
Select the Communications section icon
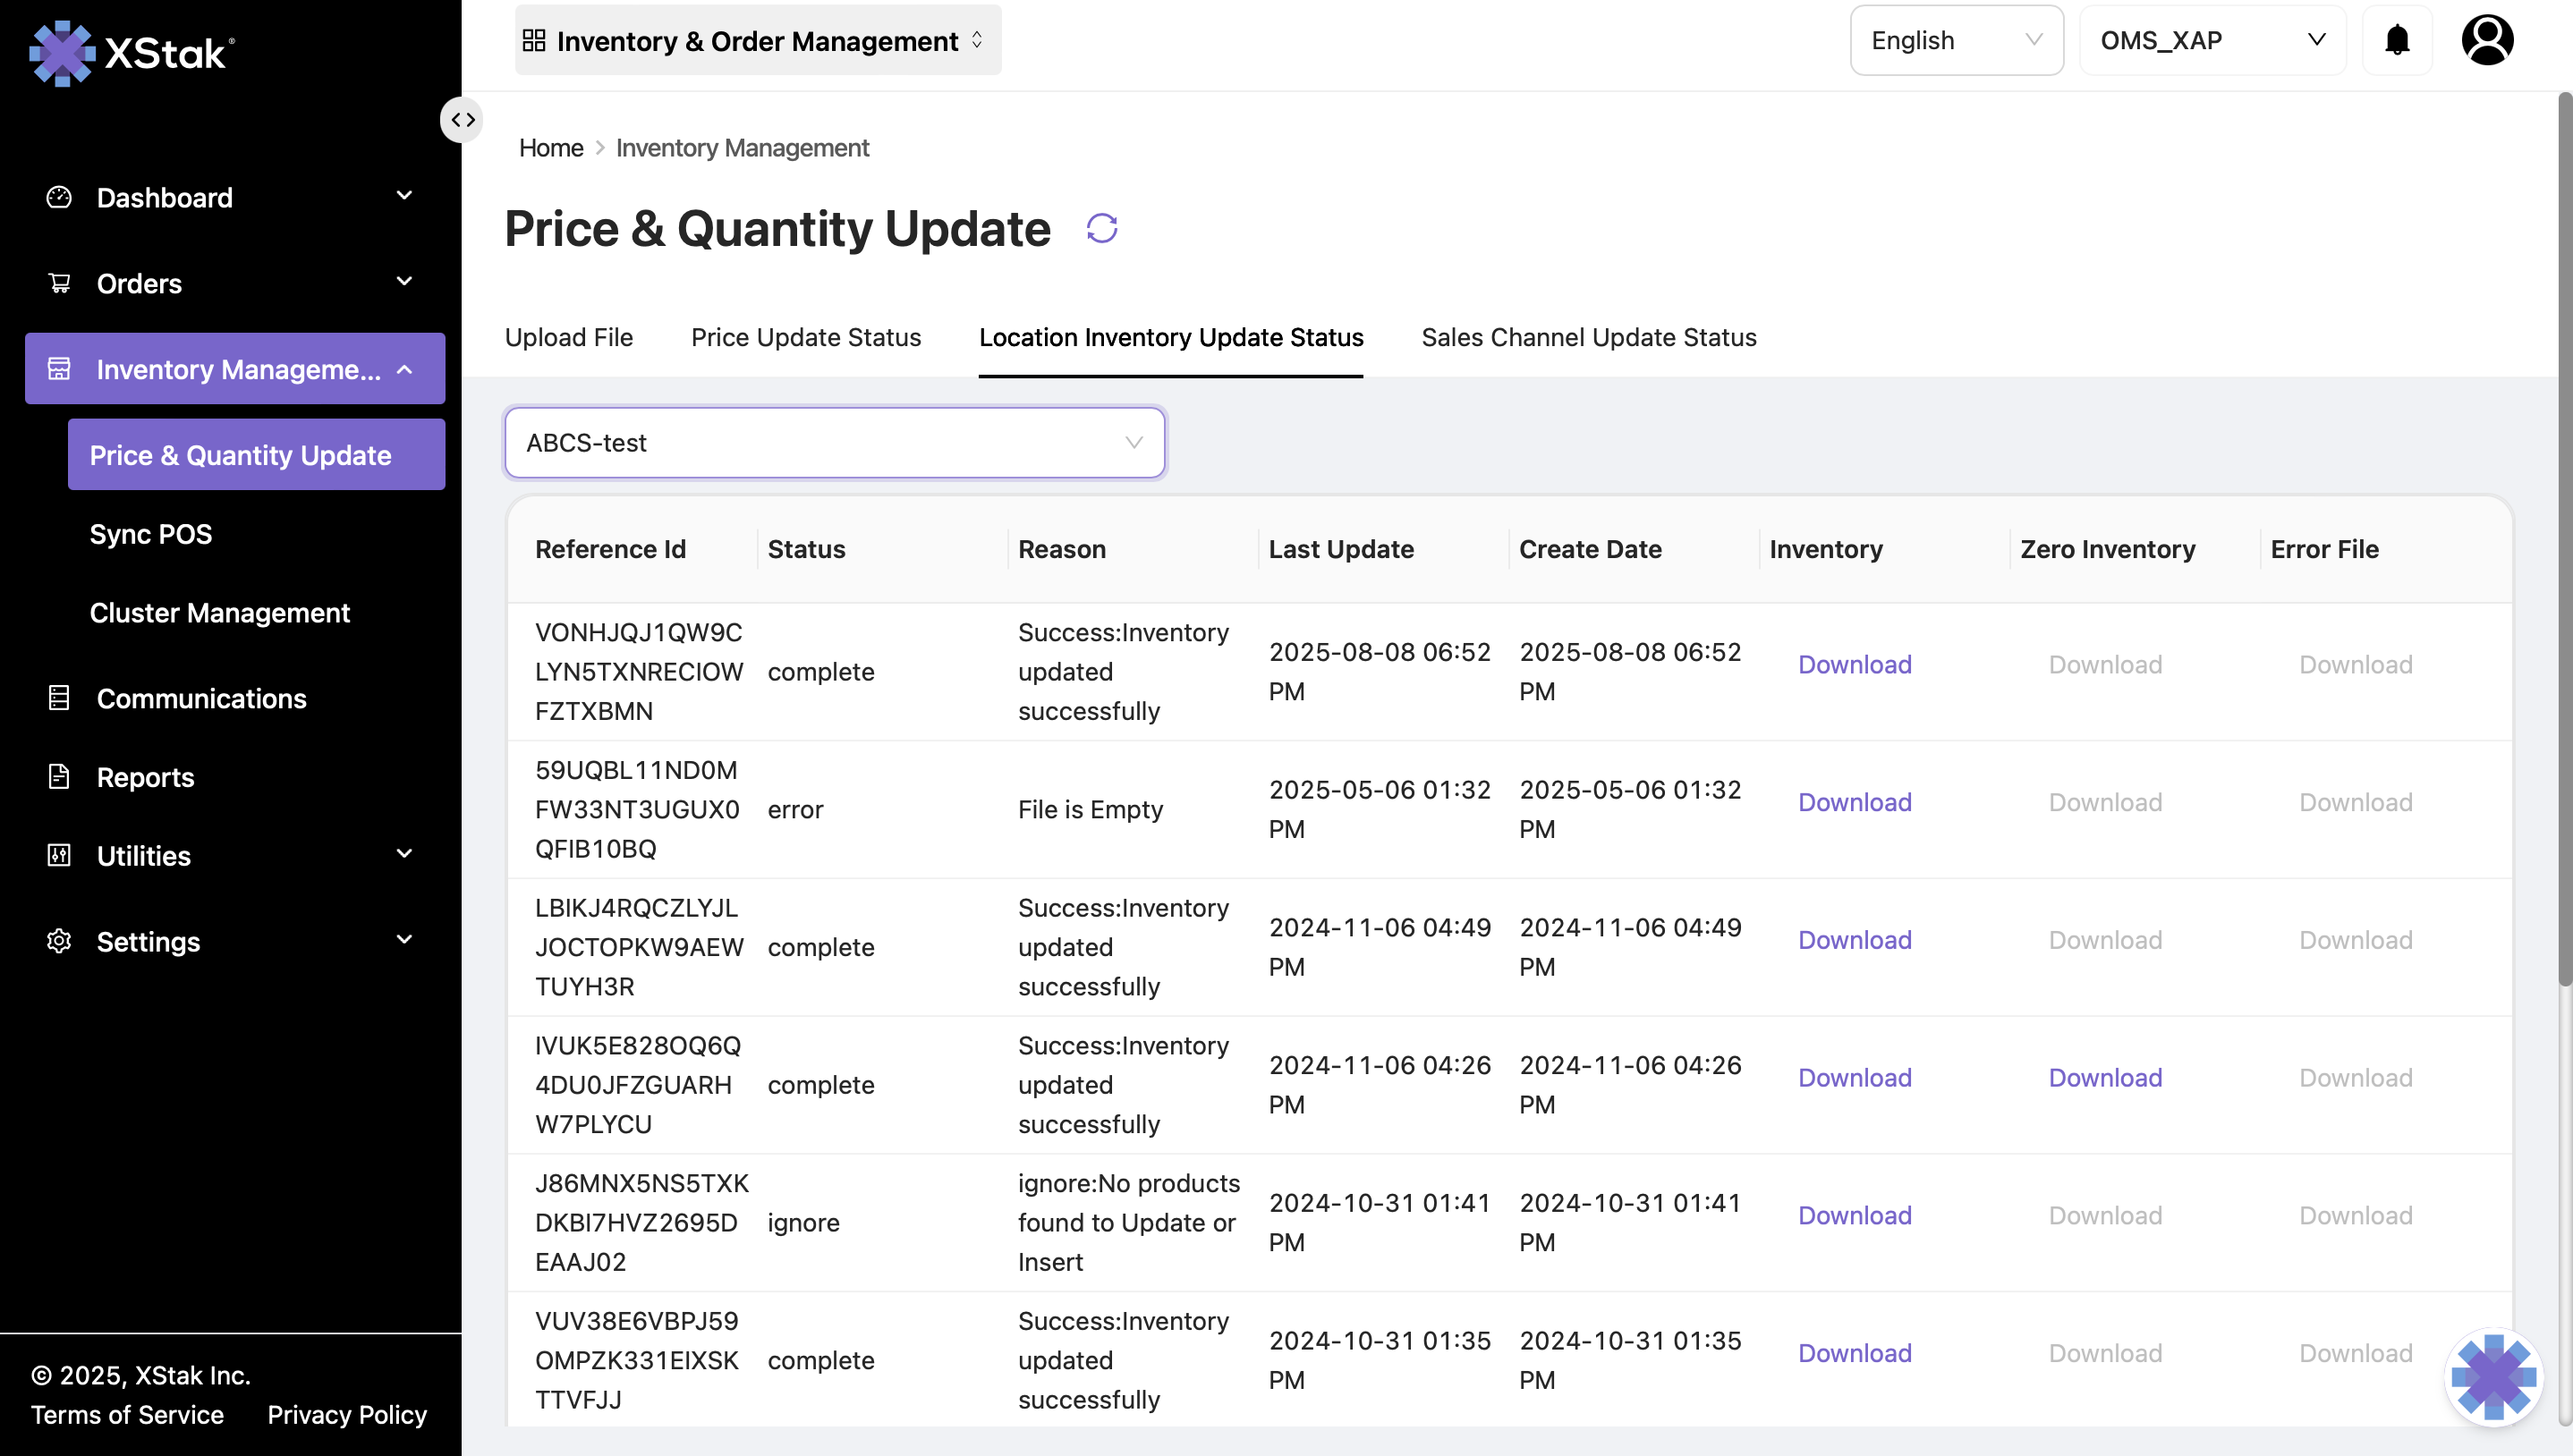coord(58,697)
